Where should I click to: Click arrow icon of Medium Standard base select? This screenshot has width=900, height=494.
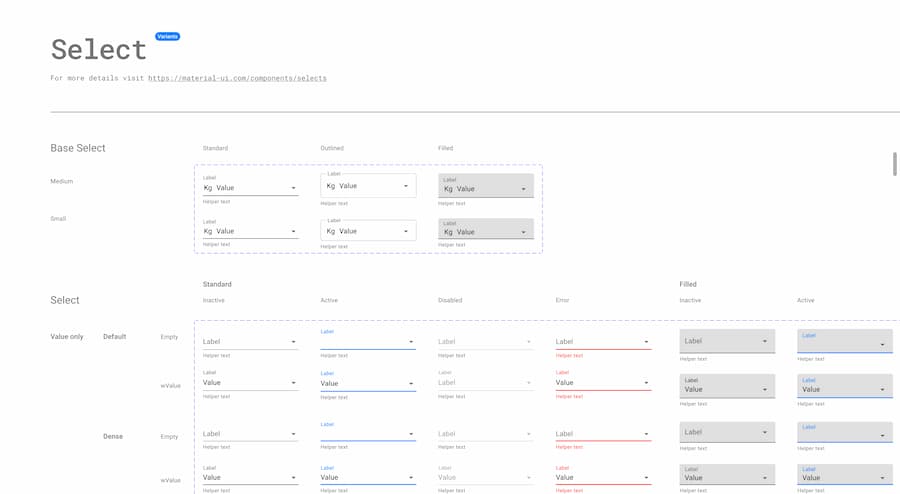click(293, 188)
